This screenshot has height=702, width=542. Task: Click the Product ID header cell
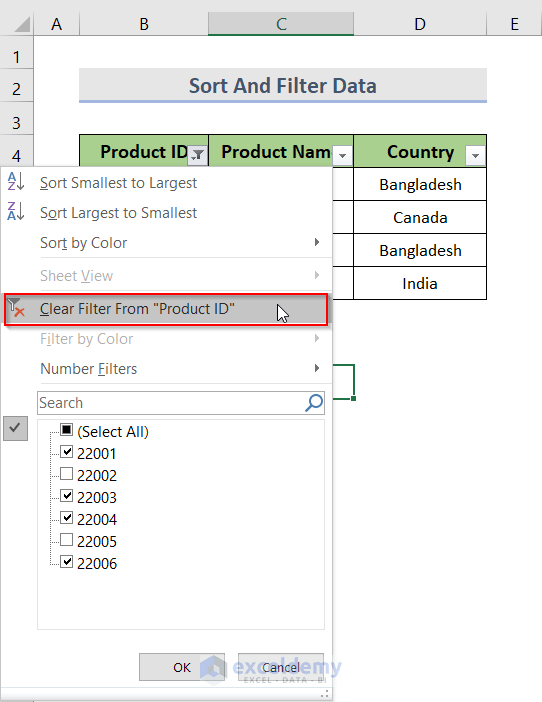144,151
